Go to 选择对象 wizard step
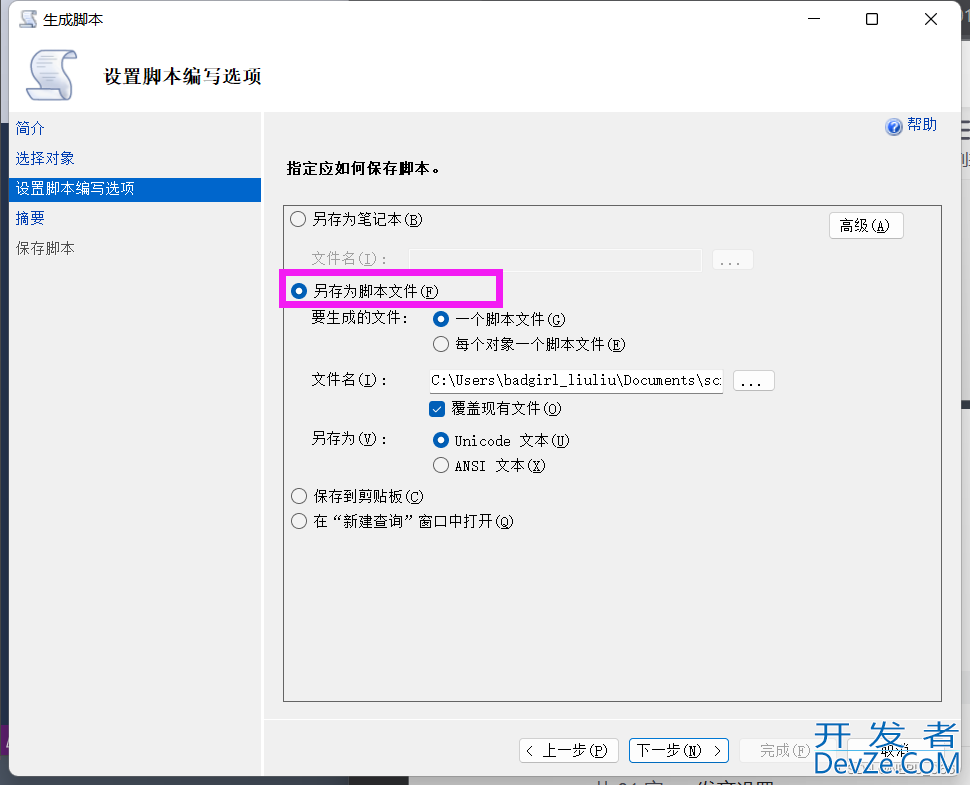Viewport: 970px width, 785px height. point(45,158)
